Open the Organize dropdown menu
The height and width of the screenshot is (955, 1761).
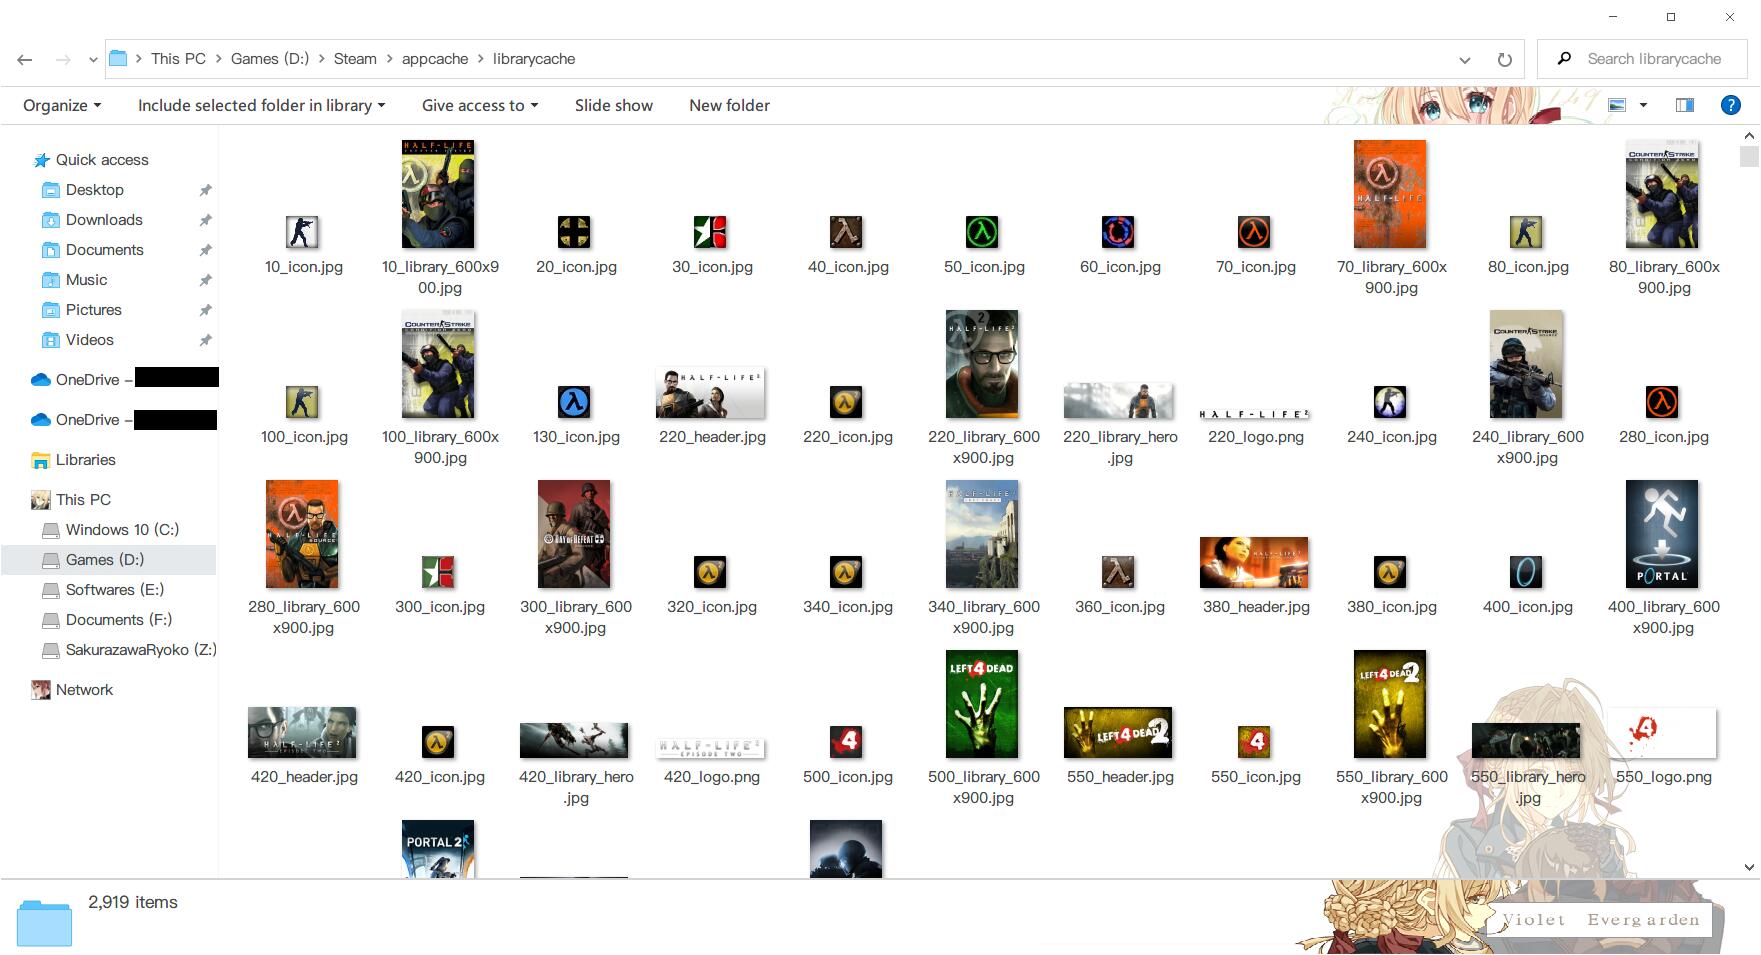coord(62,105)
